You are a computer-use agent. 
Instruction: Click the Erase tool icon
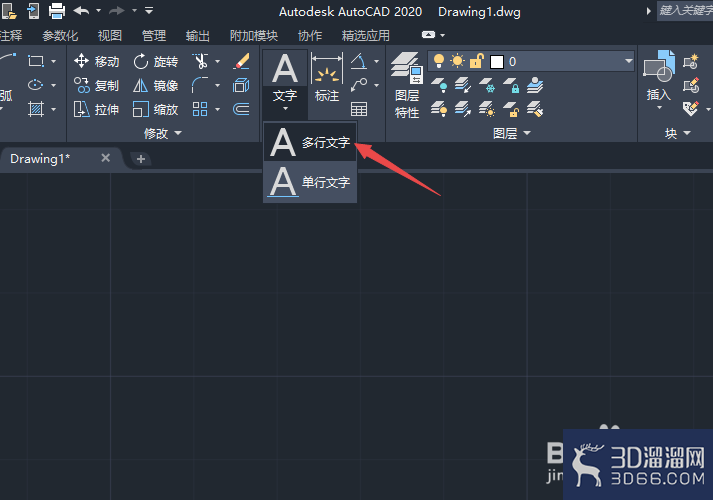(241, 61)
